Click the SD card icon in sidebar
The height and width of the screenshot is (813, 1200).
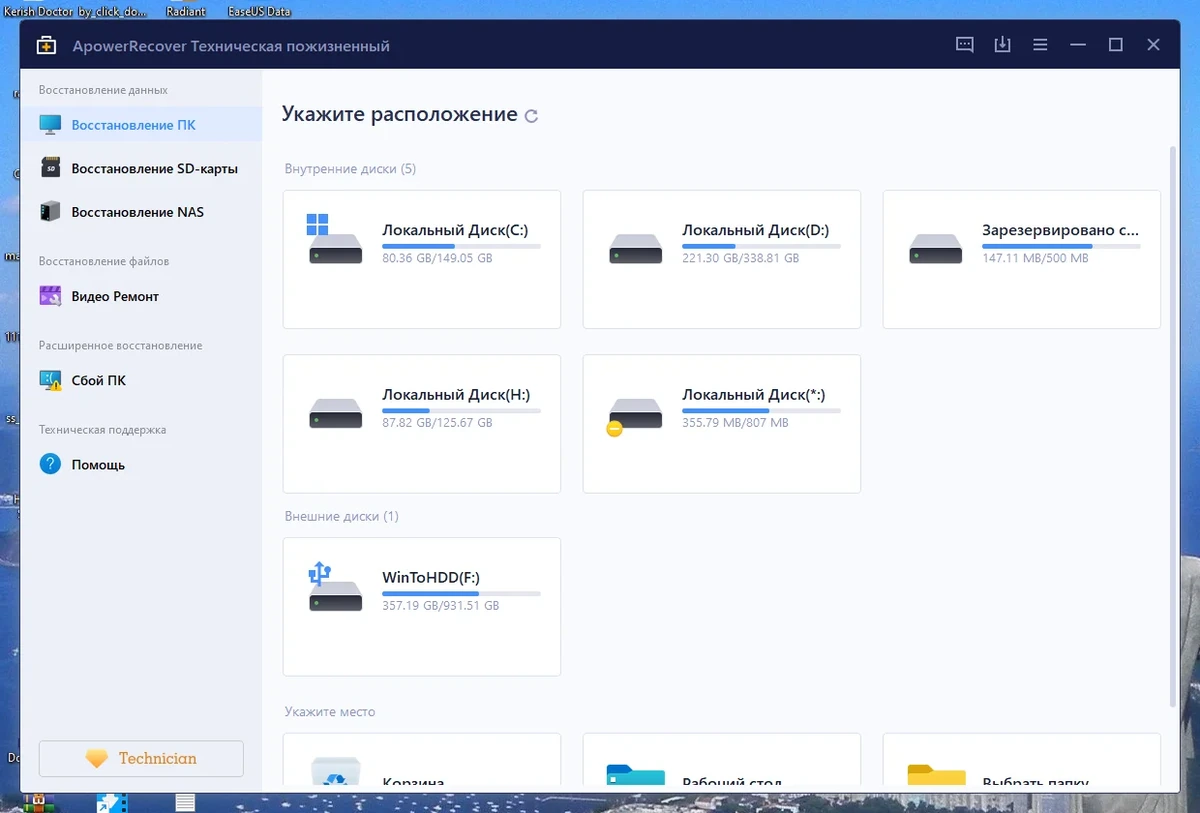coord(50,169)
